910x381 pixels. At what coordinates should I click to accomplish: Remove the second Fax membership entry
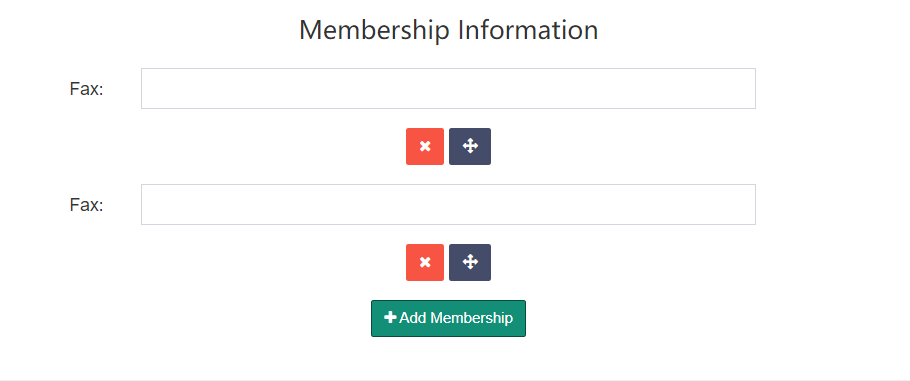pyautogui.click(x=425, y=263)
